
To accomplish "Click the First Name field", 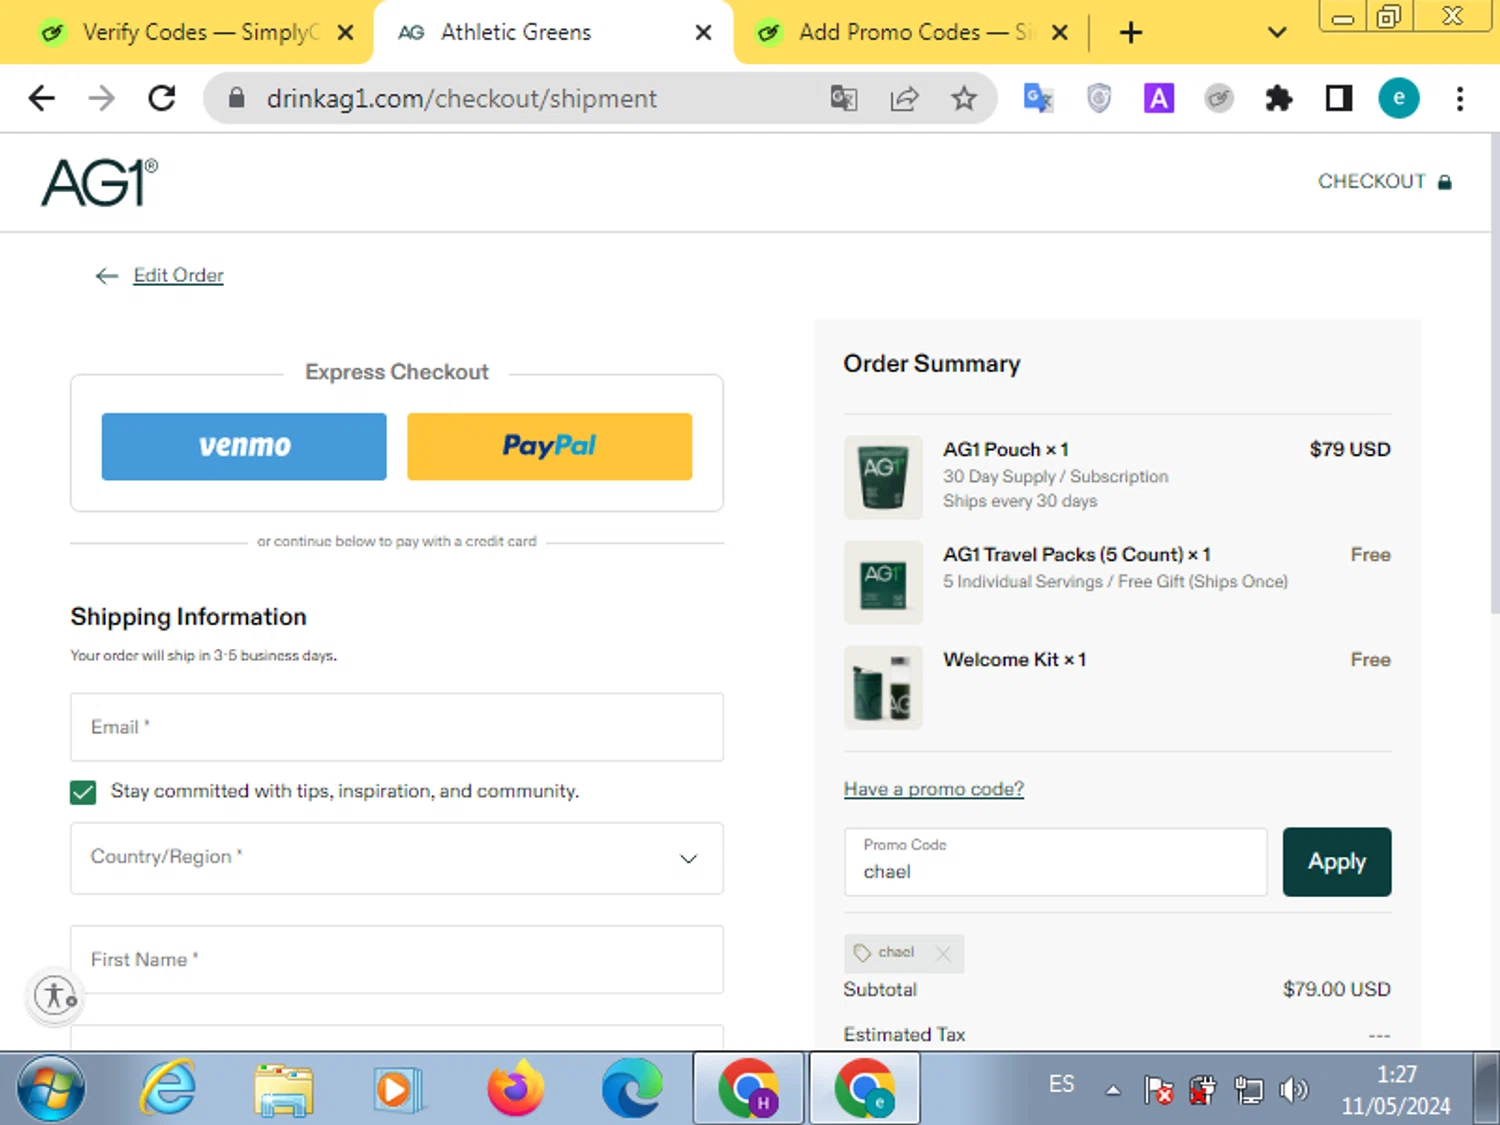I will tap(397, 959).
